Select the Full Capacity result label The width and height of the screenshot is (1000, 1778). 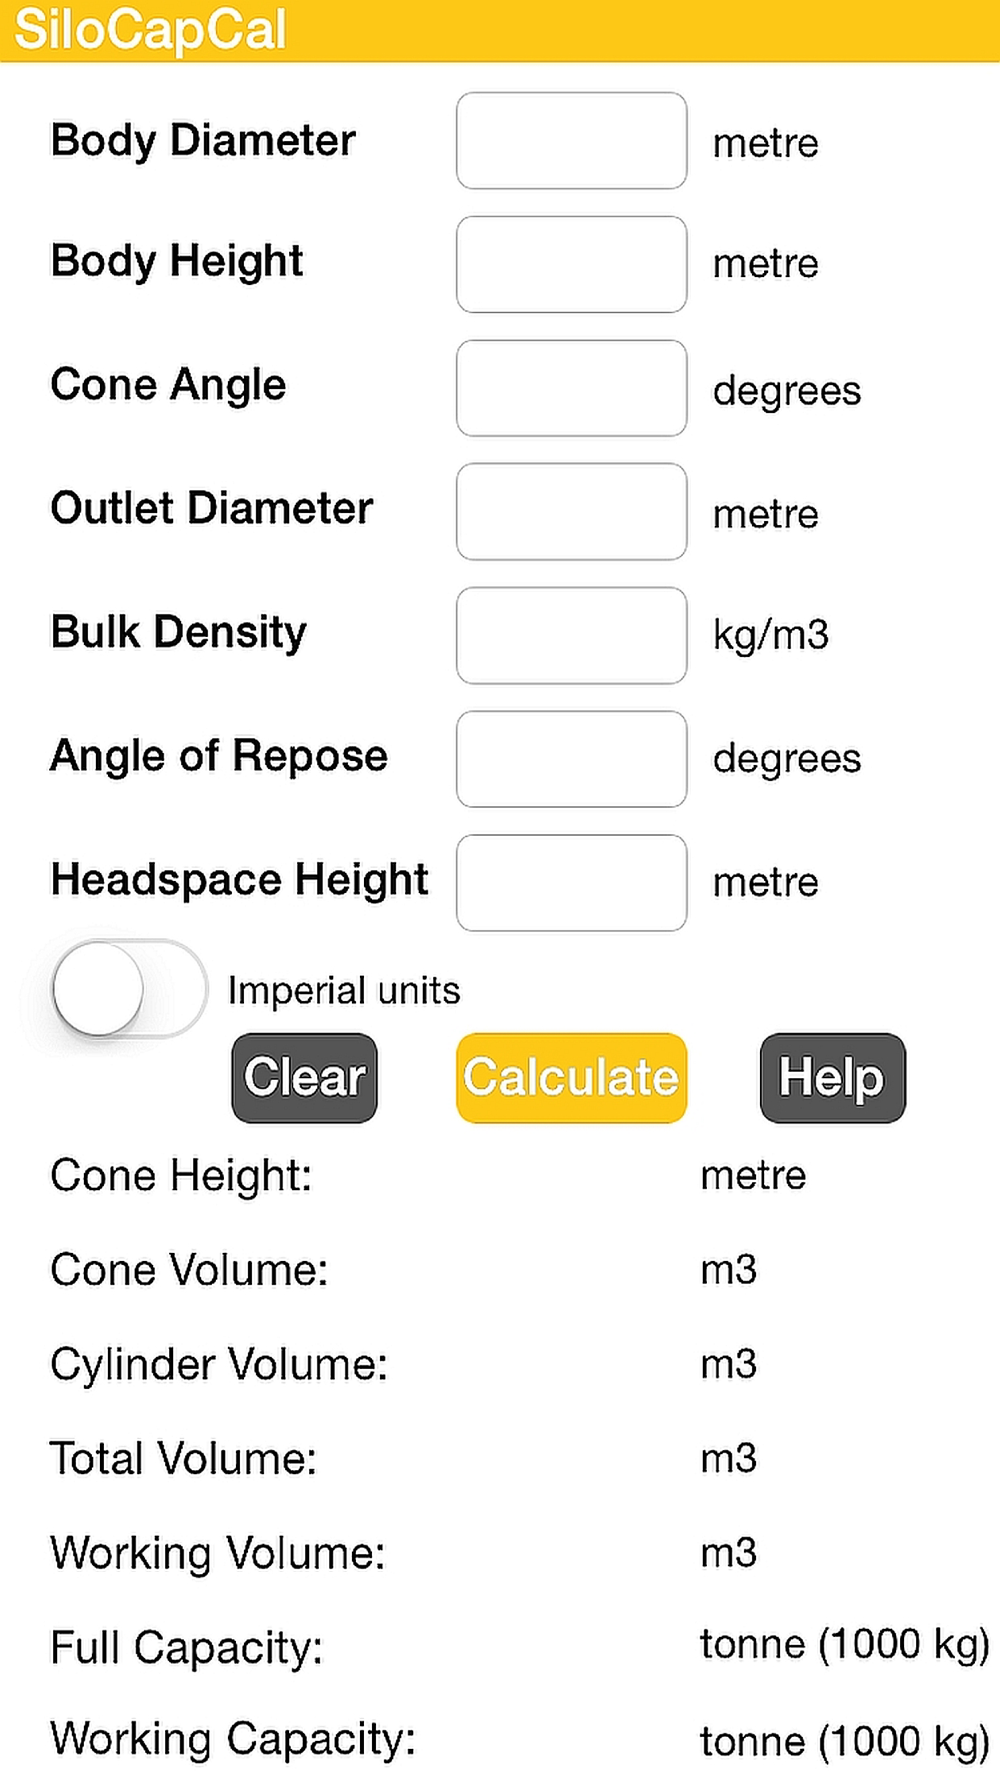click(187, 1648)
